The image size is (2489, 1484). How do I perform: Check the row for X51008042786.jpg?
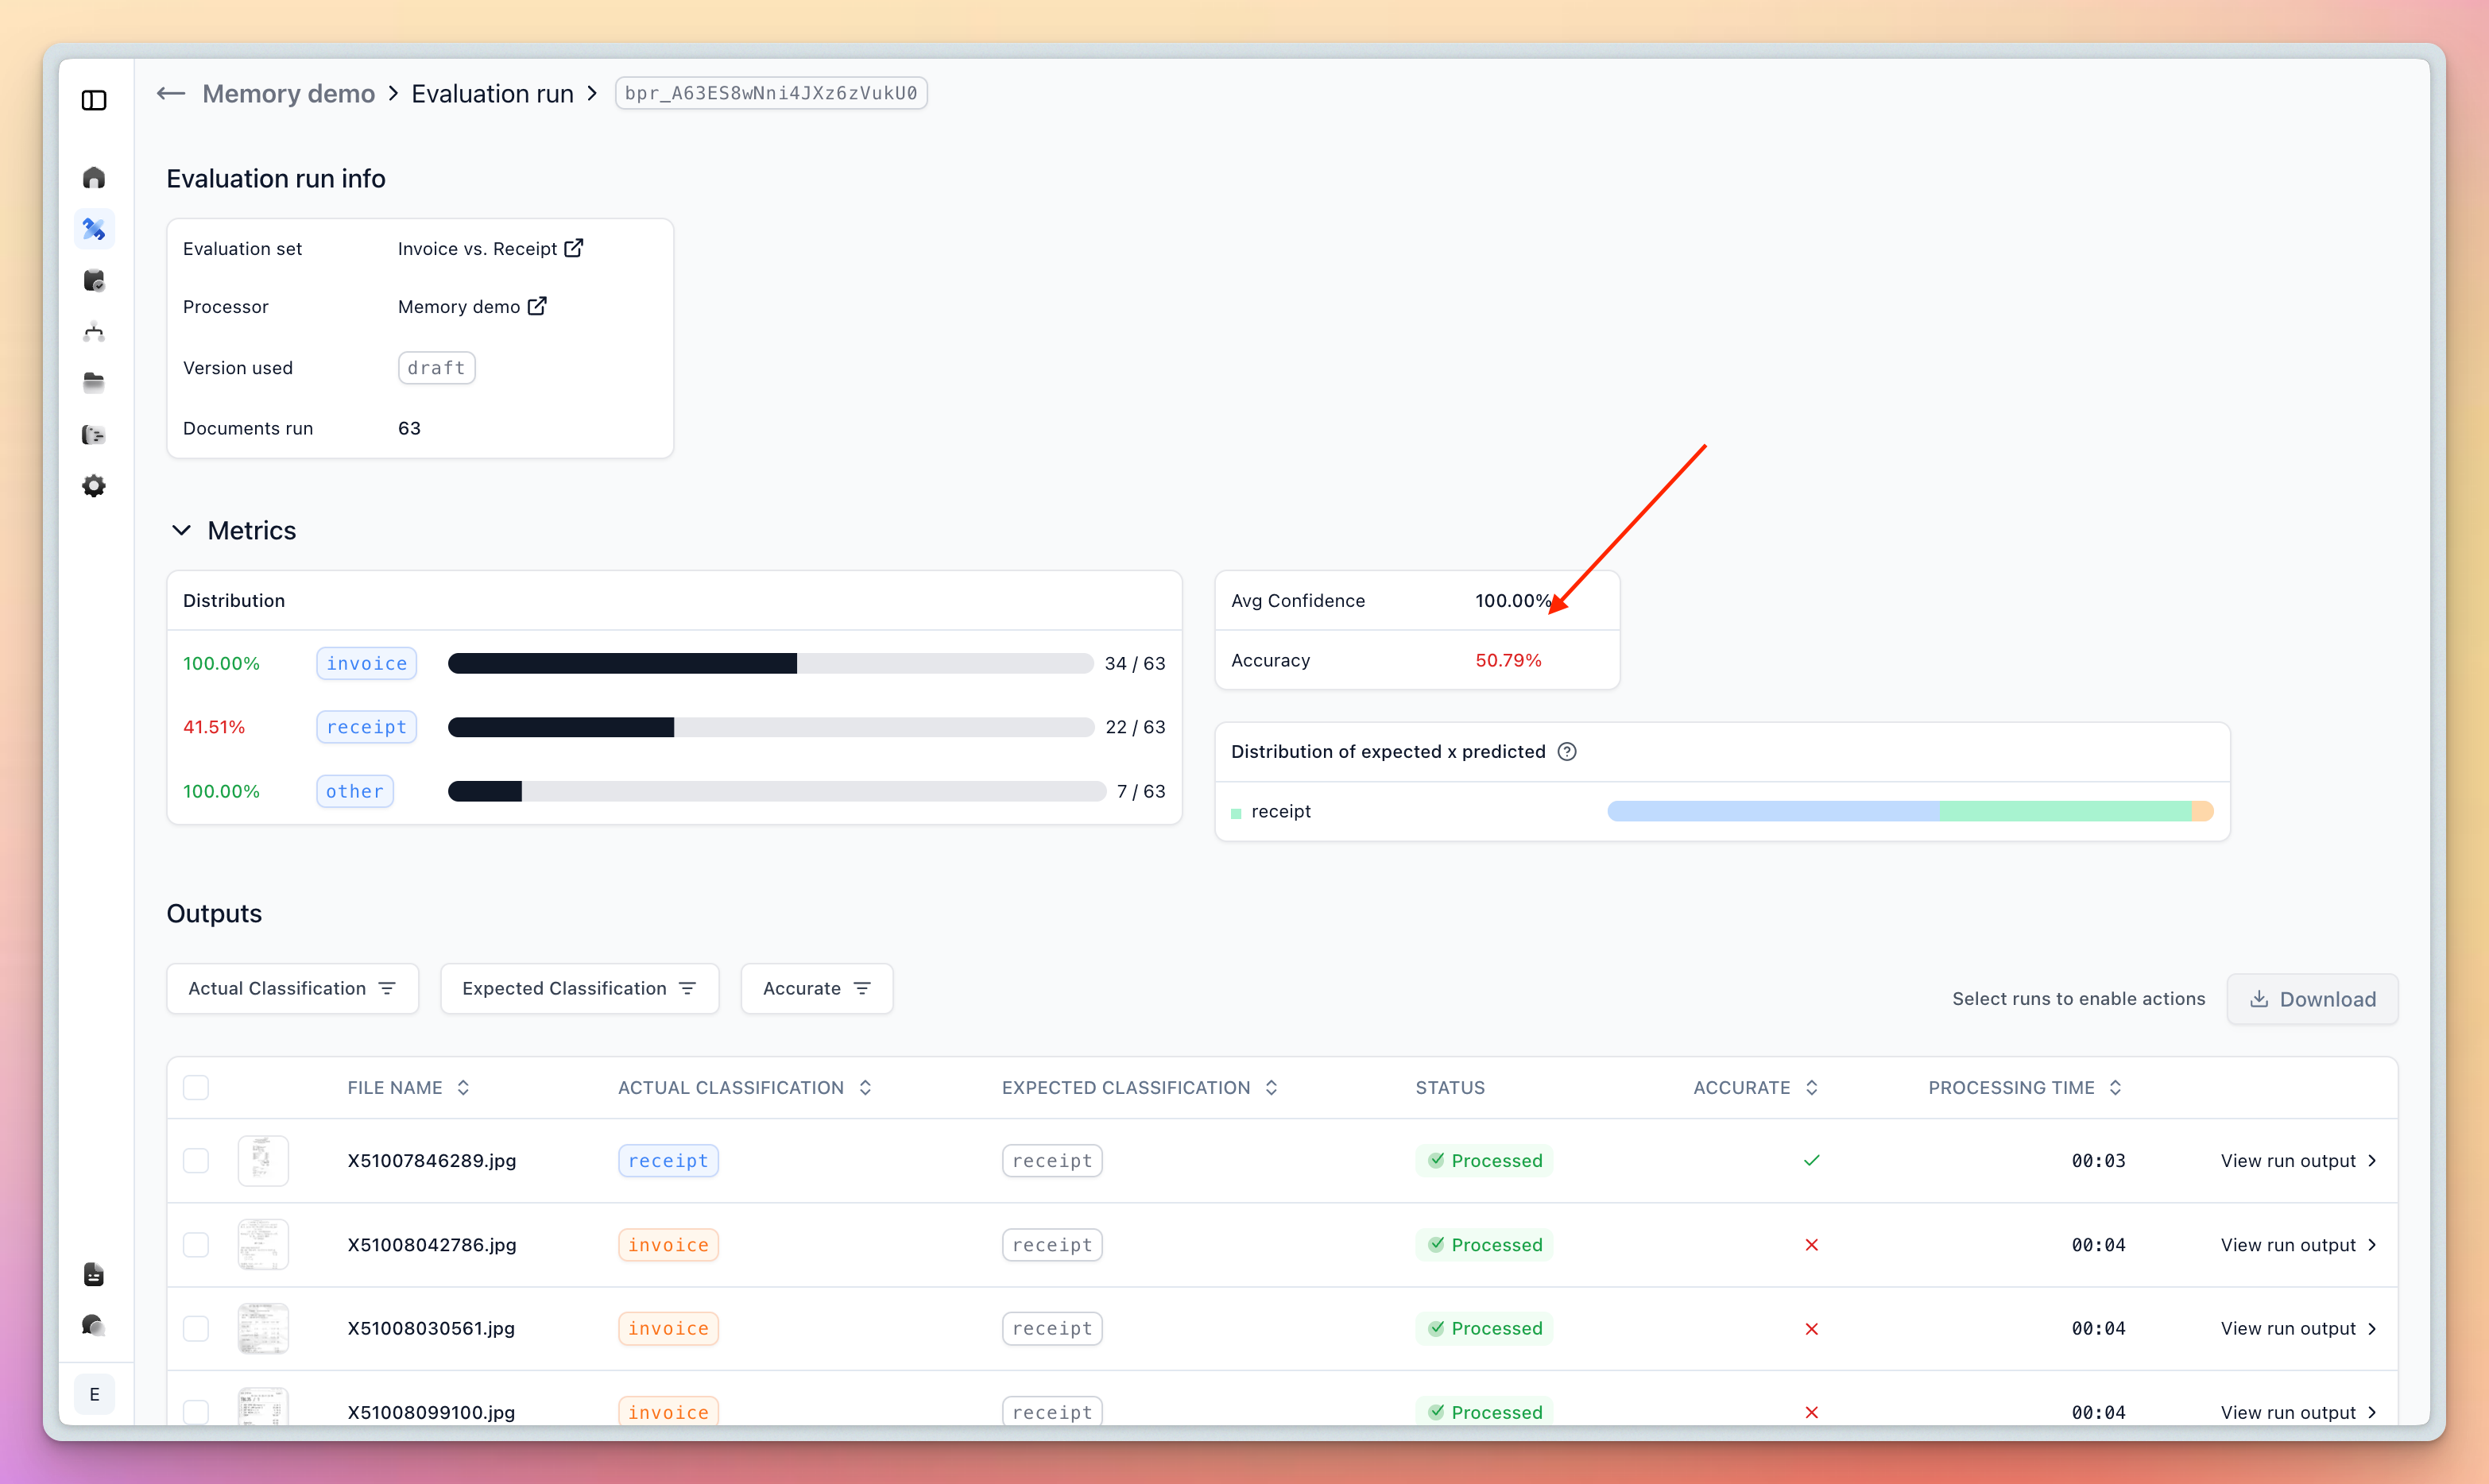[x=196, y=1245]
